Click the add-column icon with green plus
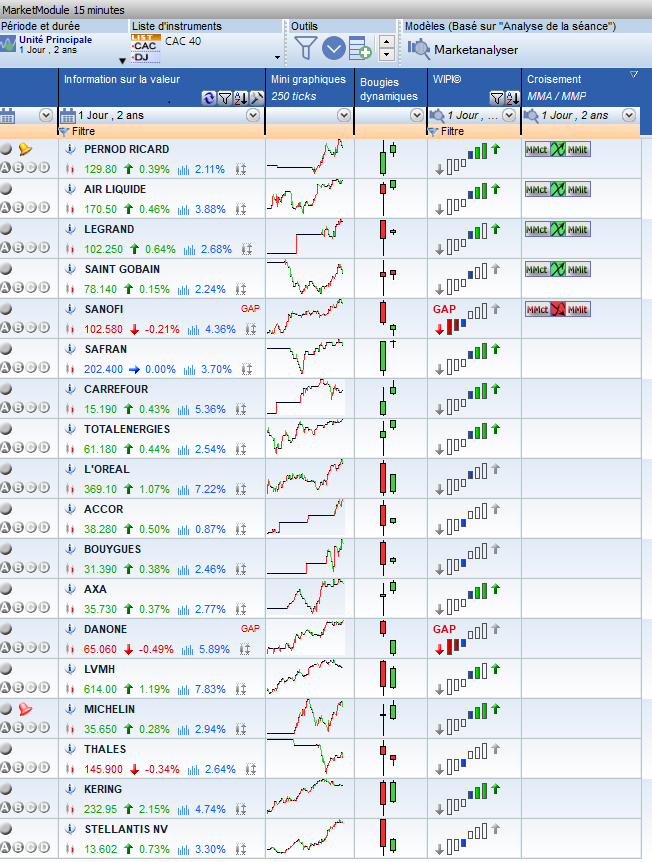 (x=360, y=48)
